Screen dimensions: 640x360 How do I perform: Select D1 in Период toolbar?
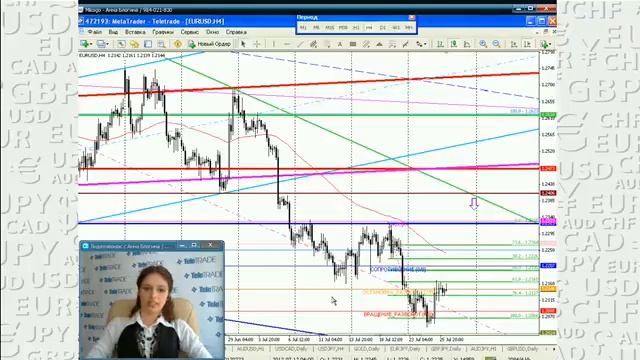[382, 27]
